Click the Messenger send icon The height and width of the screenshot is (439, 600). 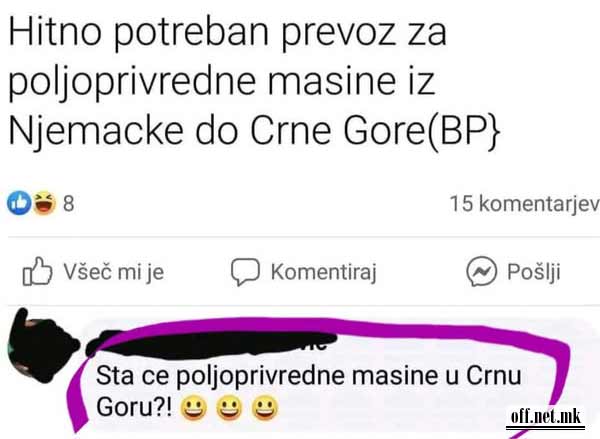pos(482,271)
